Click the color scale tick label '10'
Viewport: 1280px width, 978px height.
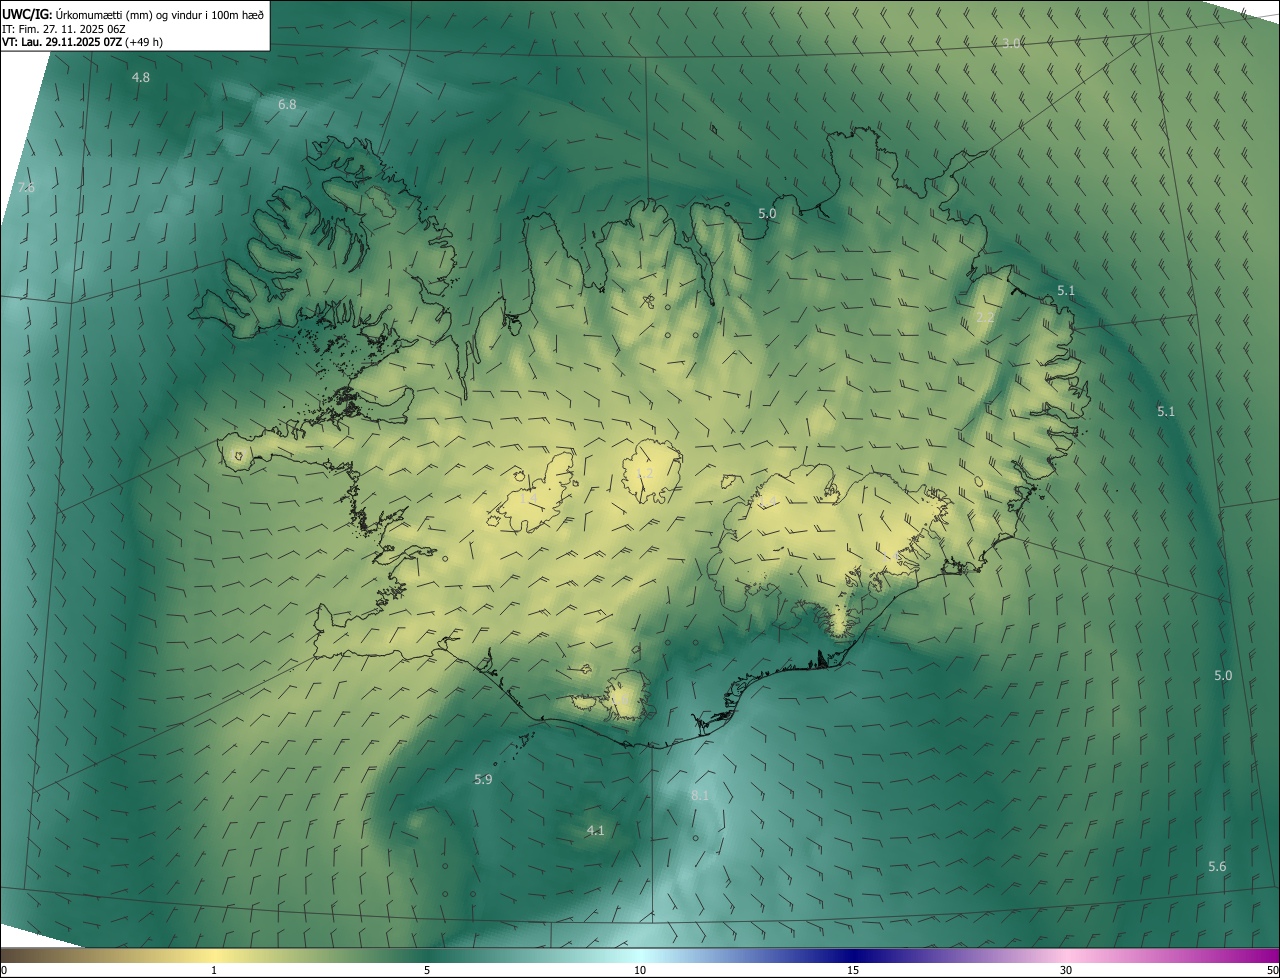coord(640,970)
